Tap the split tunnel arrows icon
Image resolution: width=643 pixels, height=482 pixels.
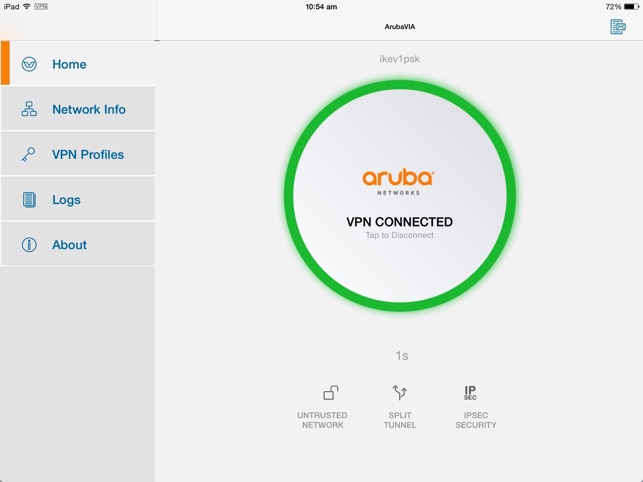click(400, 393)
